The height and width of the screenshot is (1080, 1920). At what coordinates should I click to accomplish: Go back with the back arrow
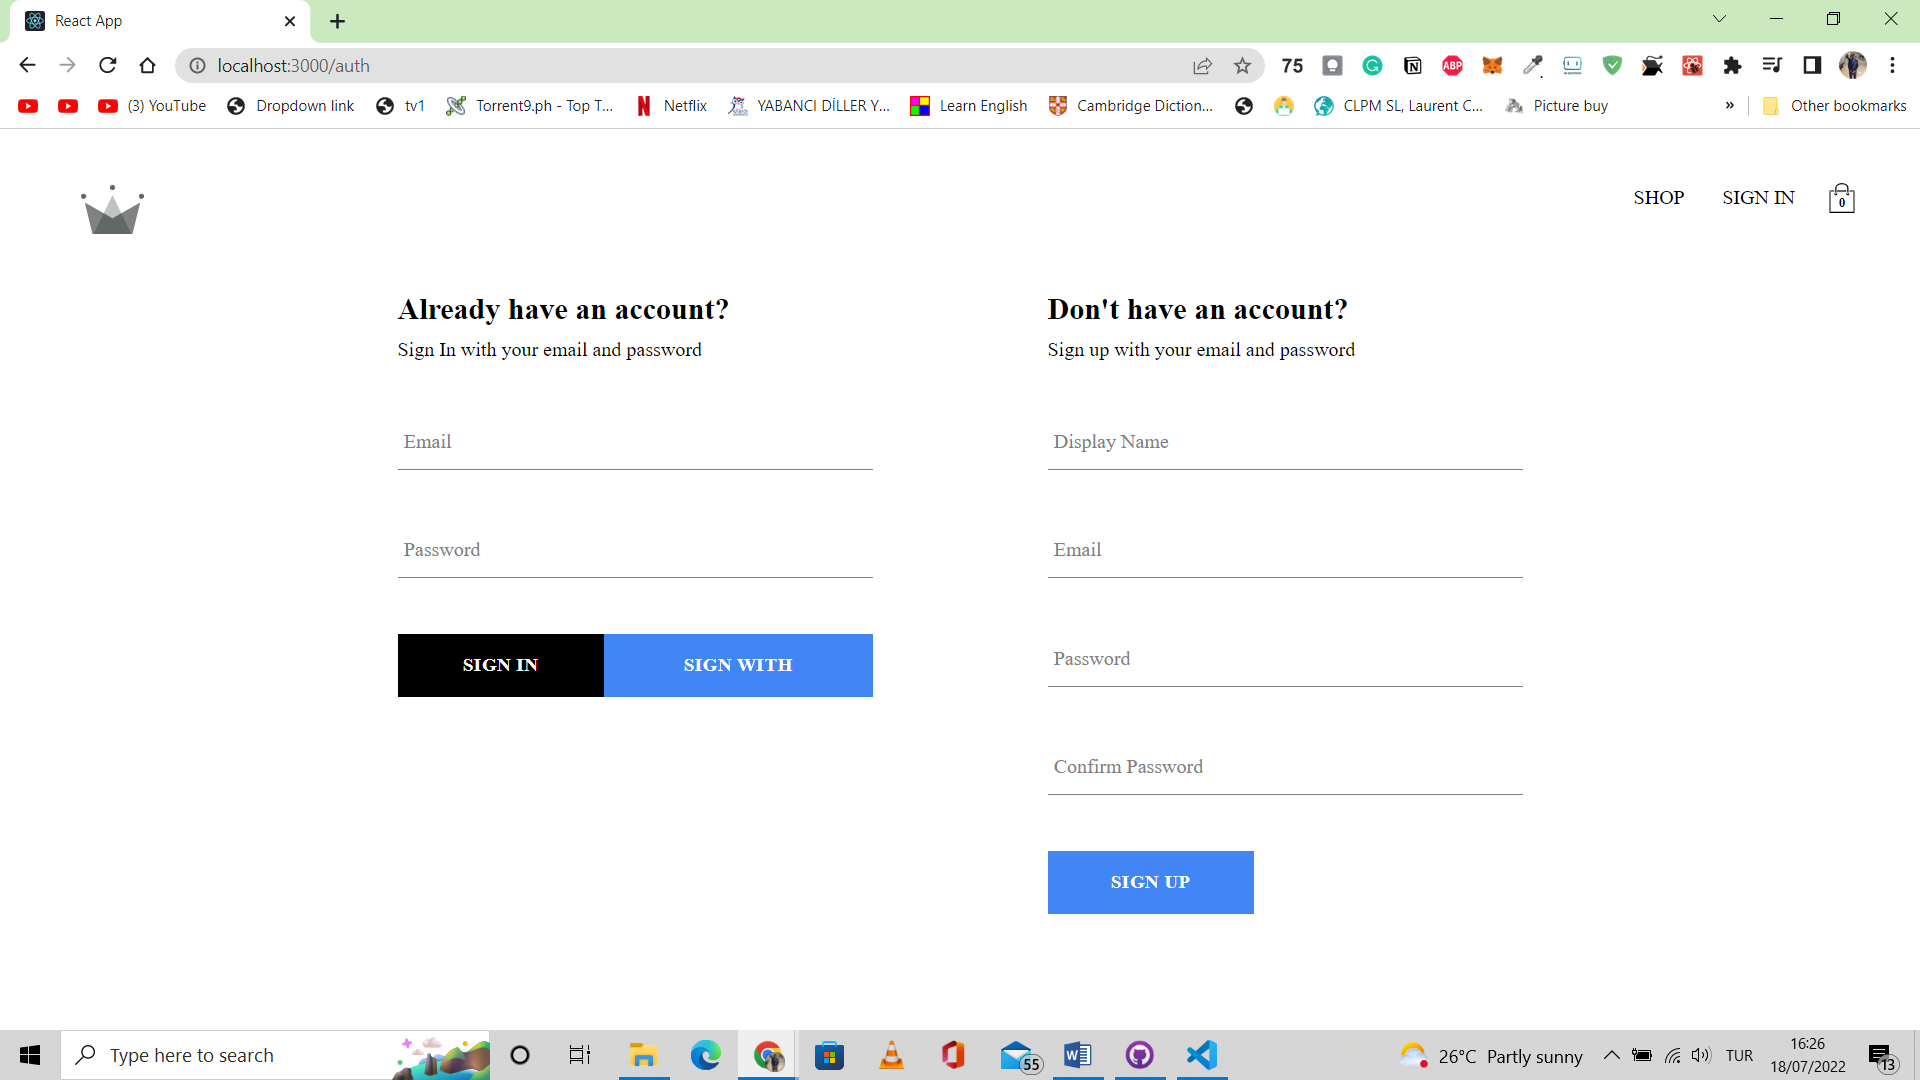point(27,66)
